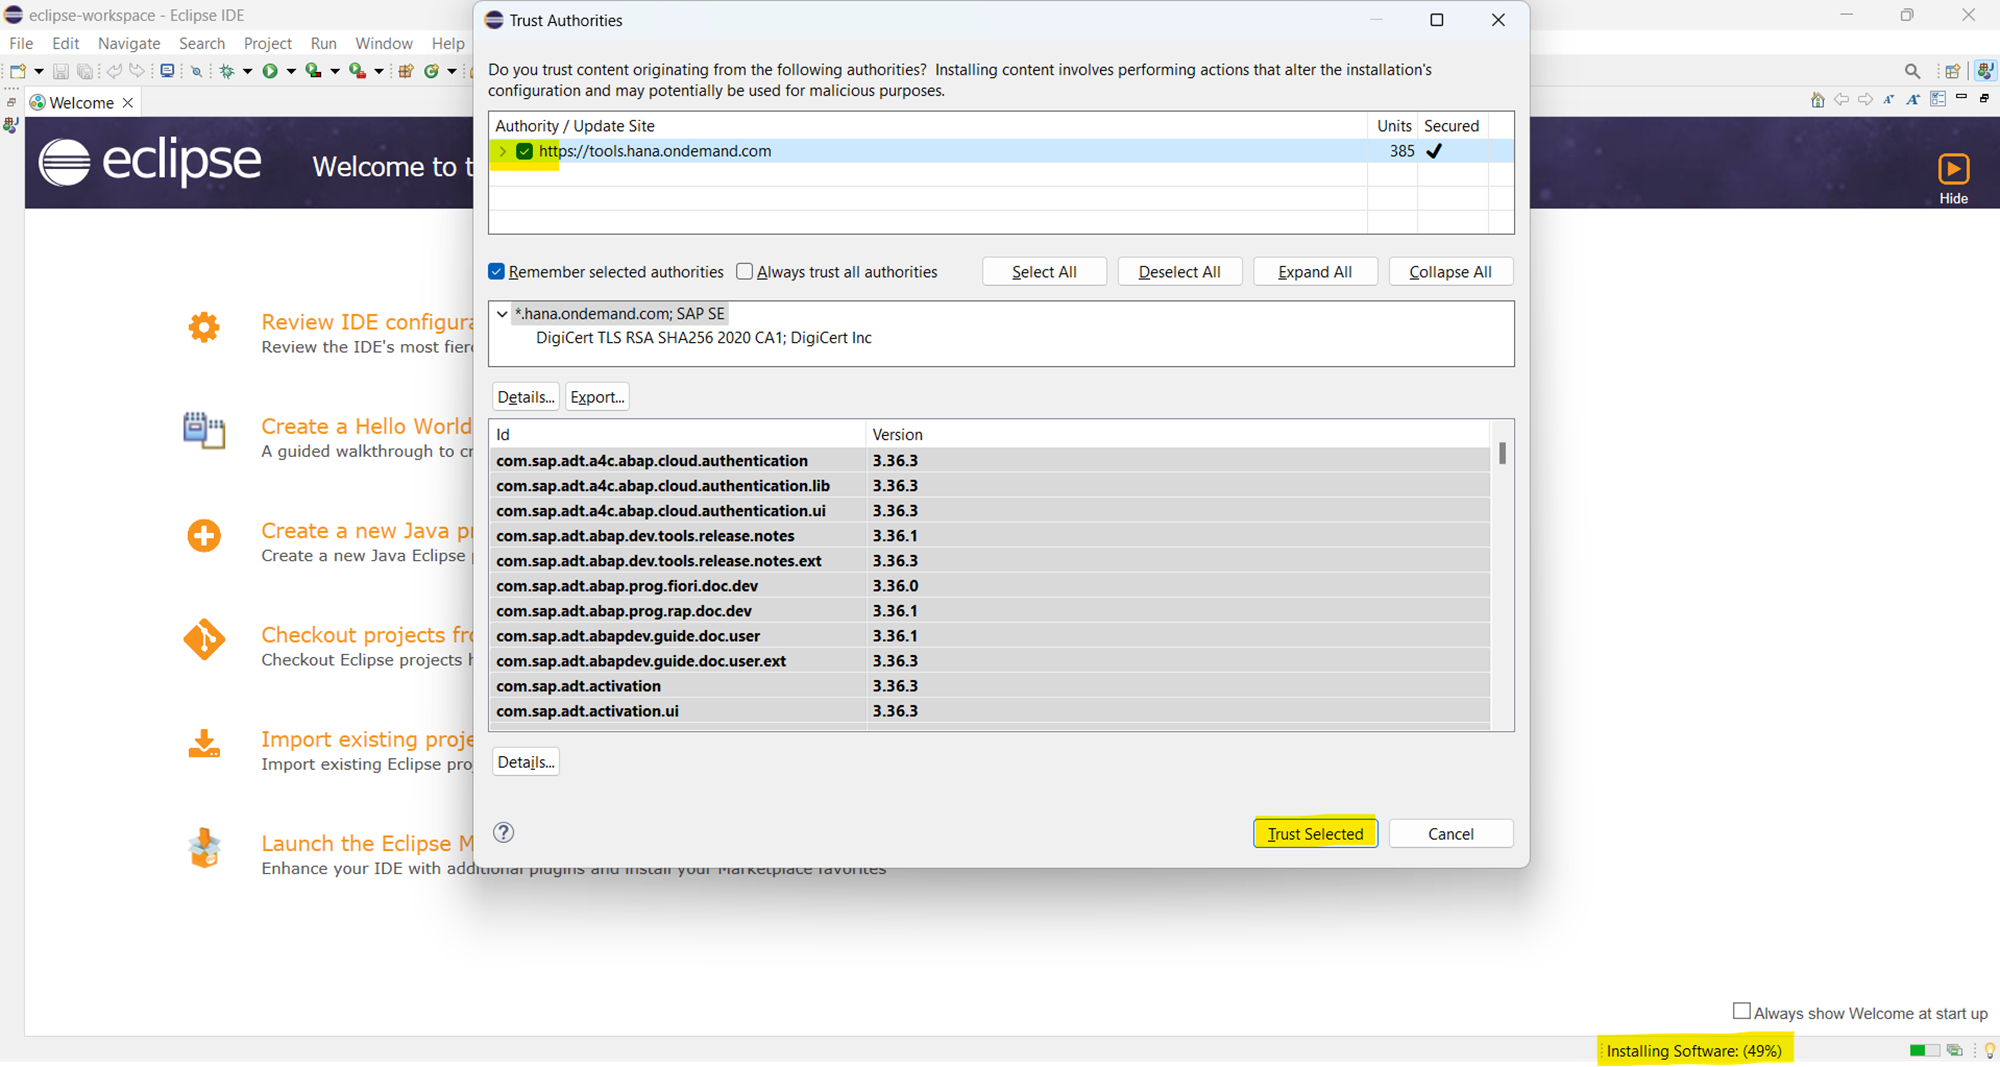Viewport: 2000px width, 1067px height.
Task: Enable Always trust all authorities
Action: point(744,272)
